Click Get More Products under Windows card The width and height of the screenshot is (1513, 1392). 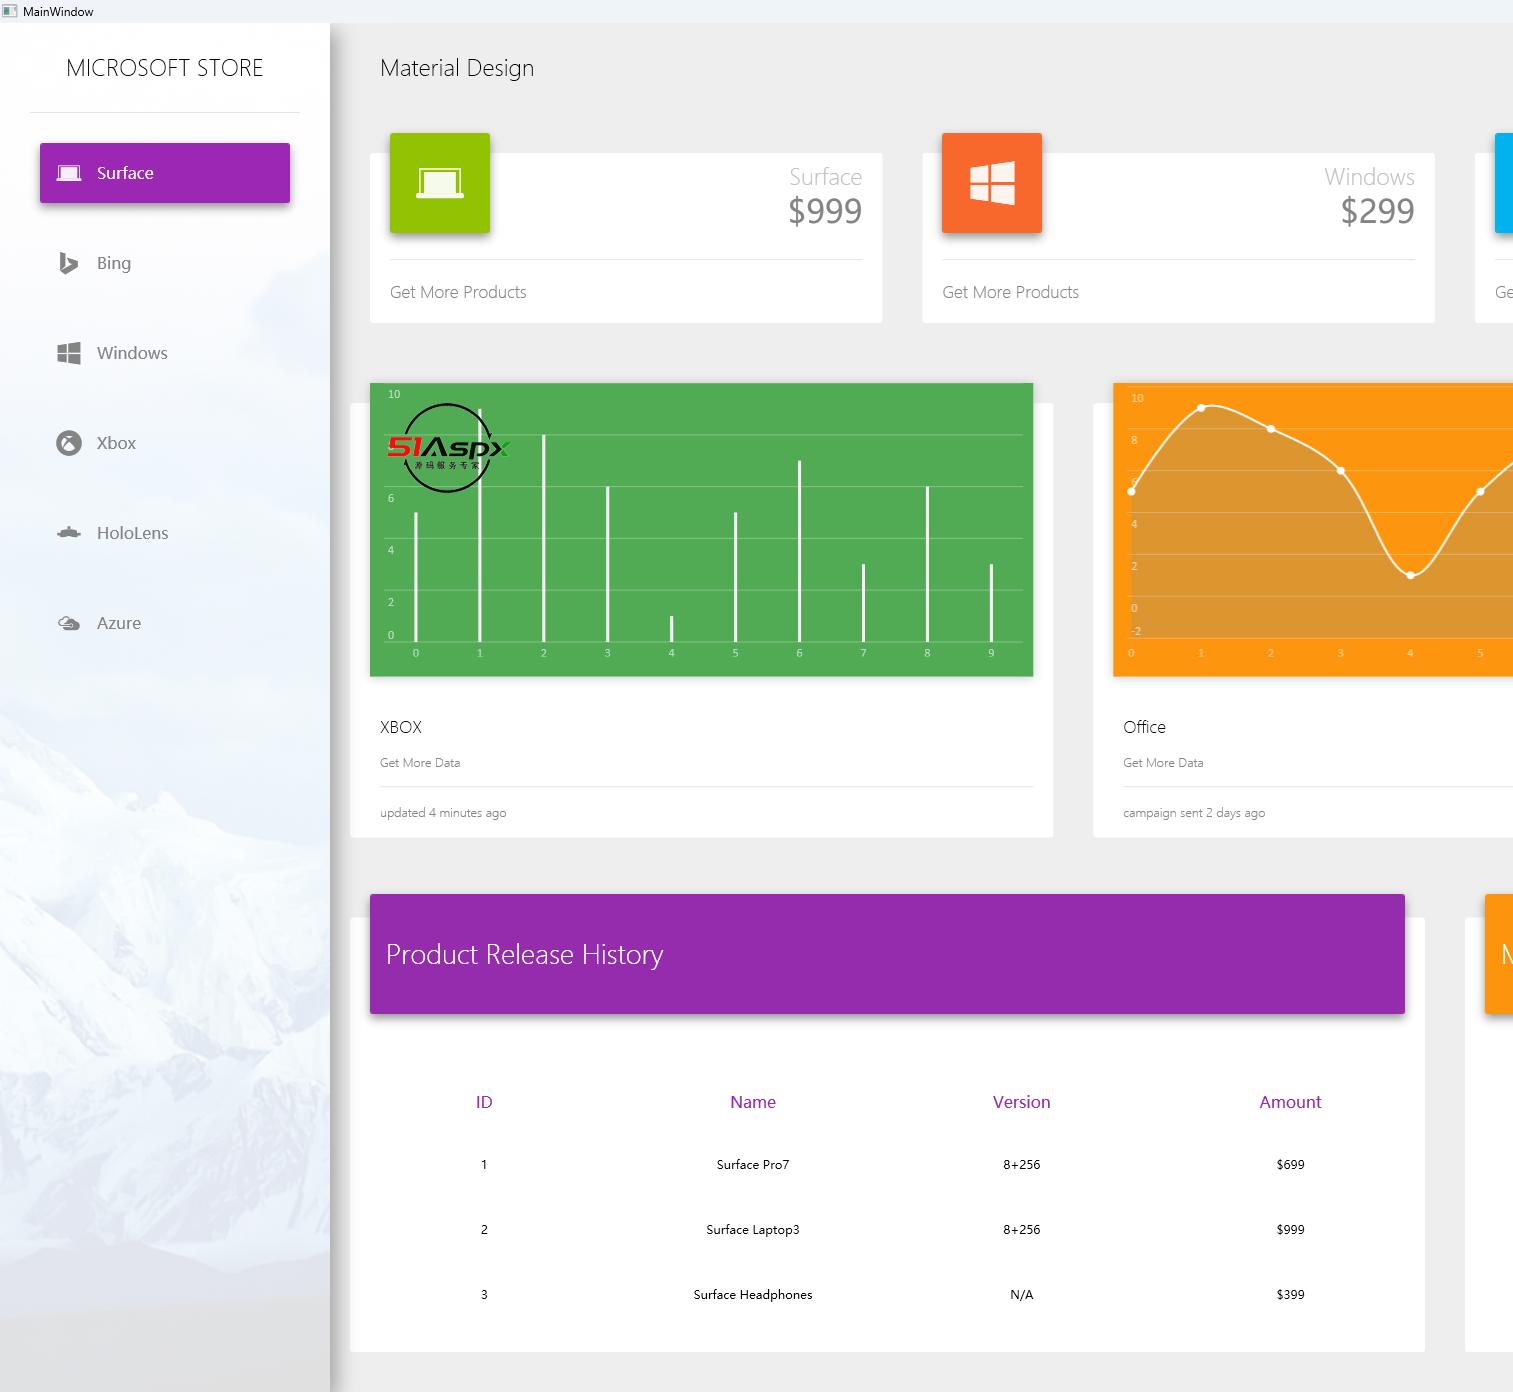pyautogui.click(x=1010, y=292)
